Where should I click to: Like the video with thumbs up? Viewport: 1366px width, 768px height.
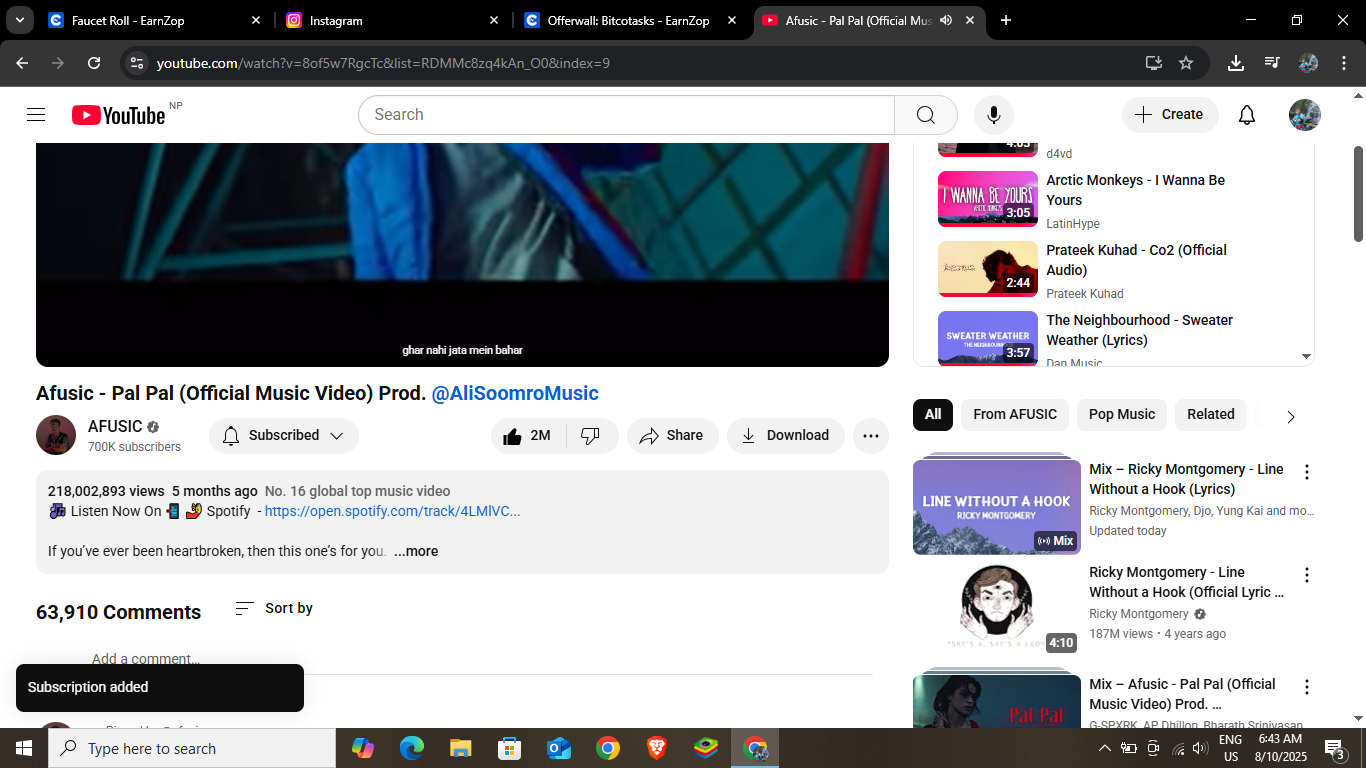[x=528, y=436]
